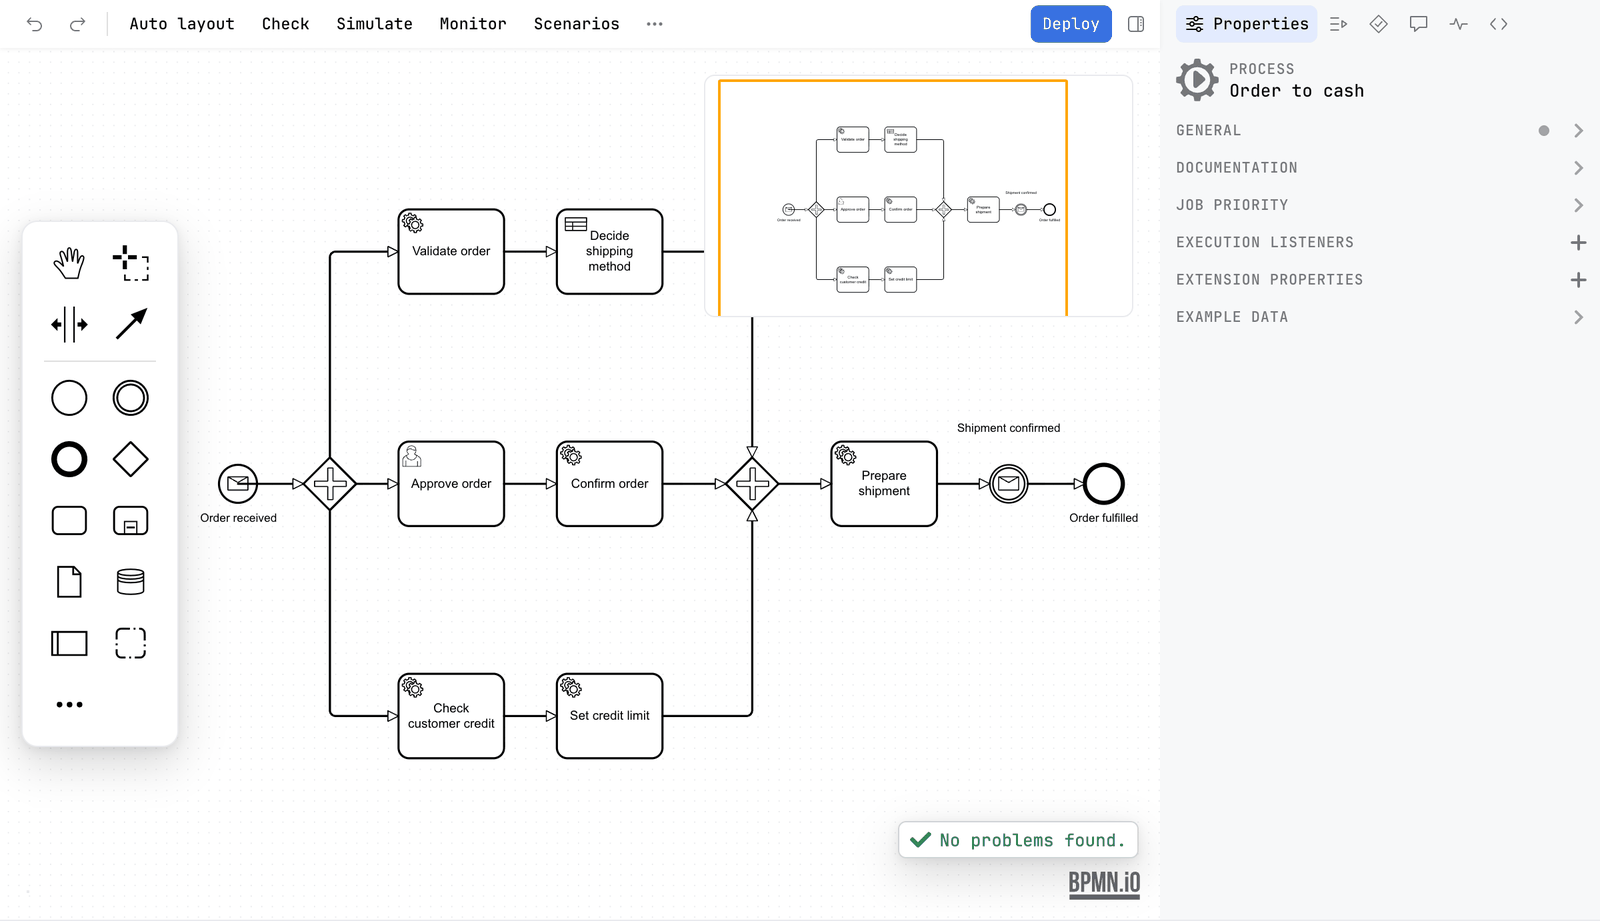Open more palette tools ellipsis
Screen dimensions: 1600x921
[69, 705]
